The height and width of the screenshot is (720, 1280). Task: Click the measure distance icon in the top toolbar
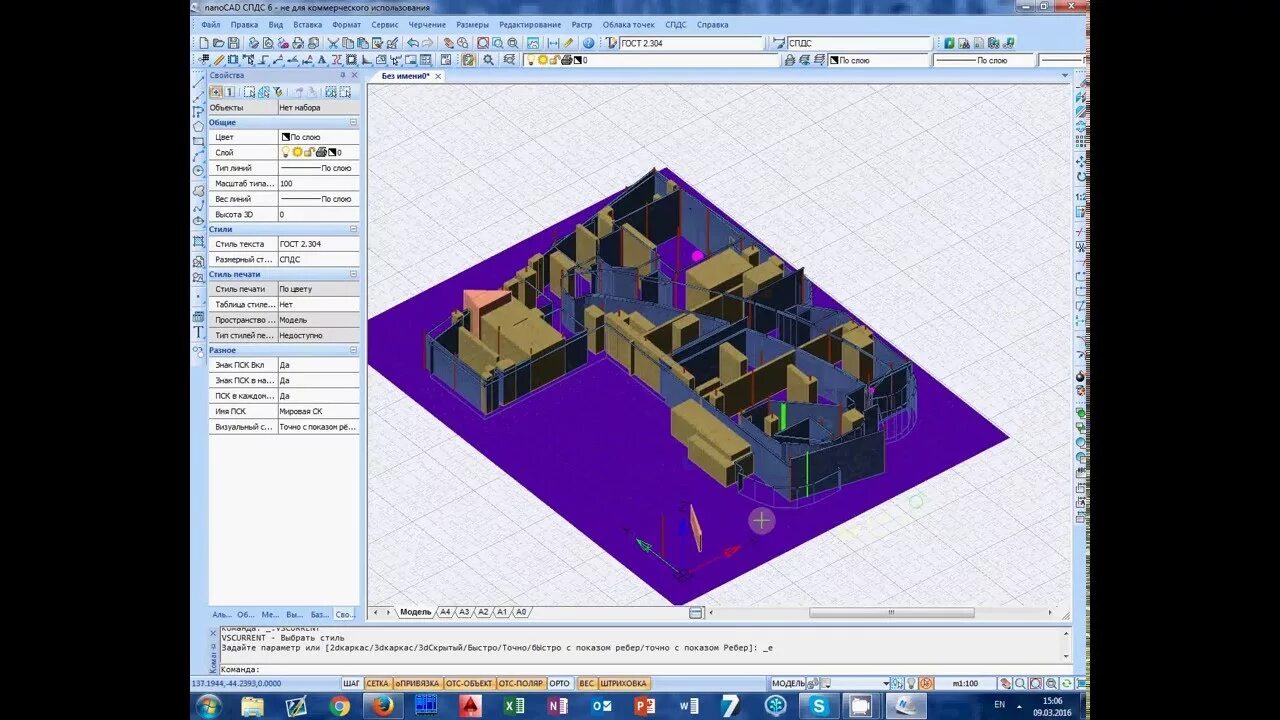pos(553,43)
